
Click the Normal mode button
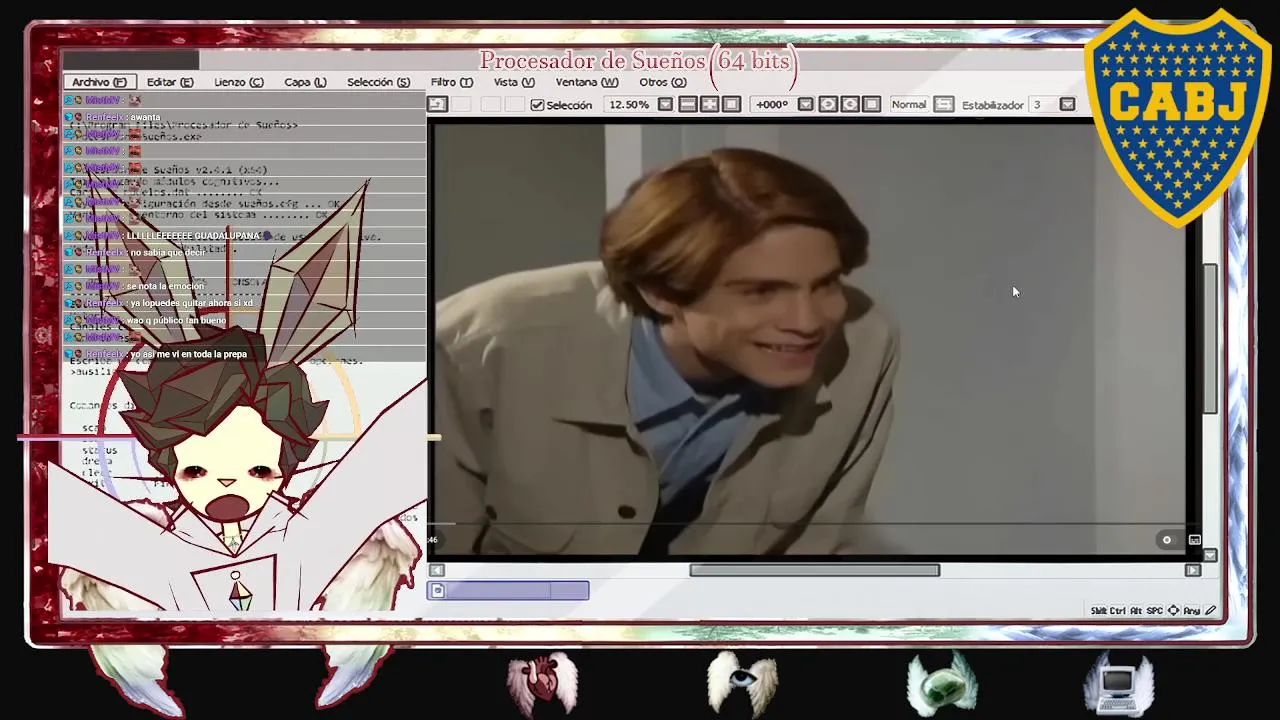[909, 105]
